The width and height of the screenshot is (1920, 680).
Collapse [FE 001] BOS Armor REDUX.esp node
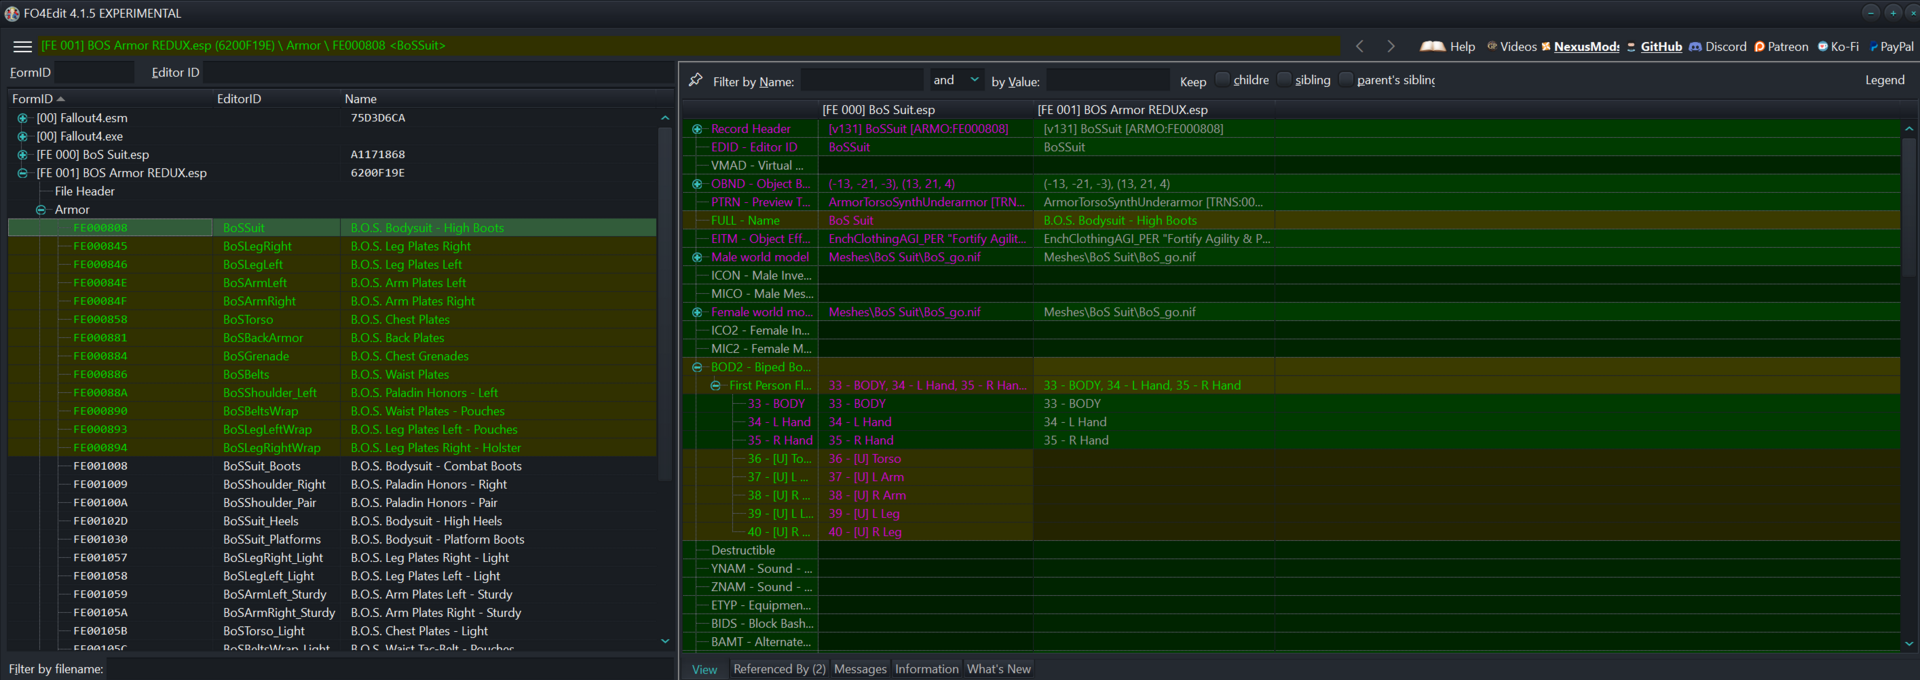pos(22,173)
